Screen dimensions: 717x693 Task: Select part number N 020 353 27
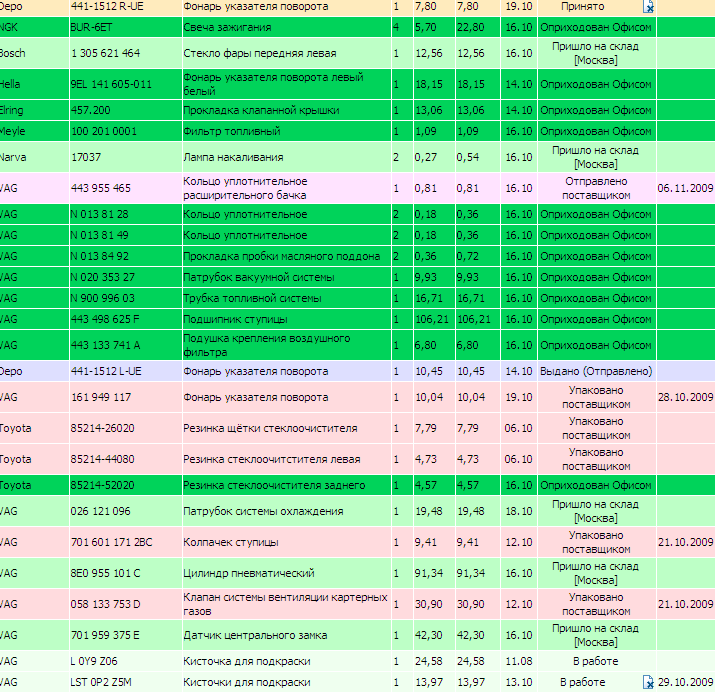tap(103, 277)
